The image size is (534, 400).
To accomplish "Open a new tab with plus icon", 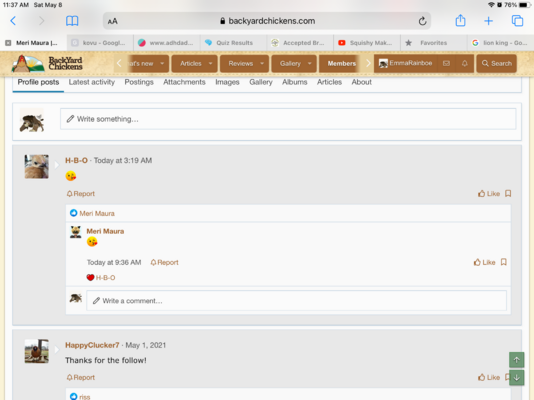I will click(488, 21).
